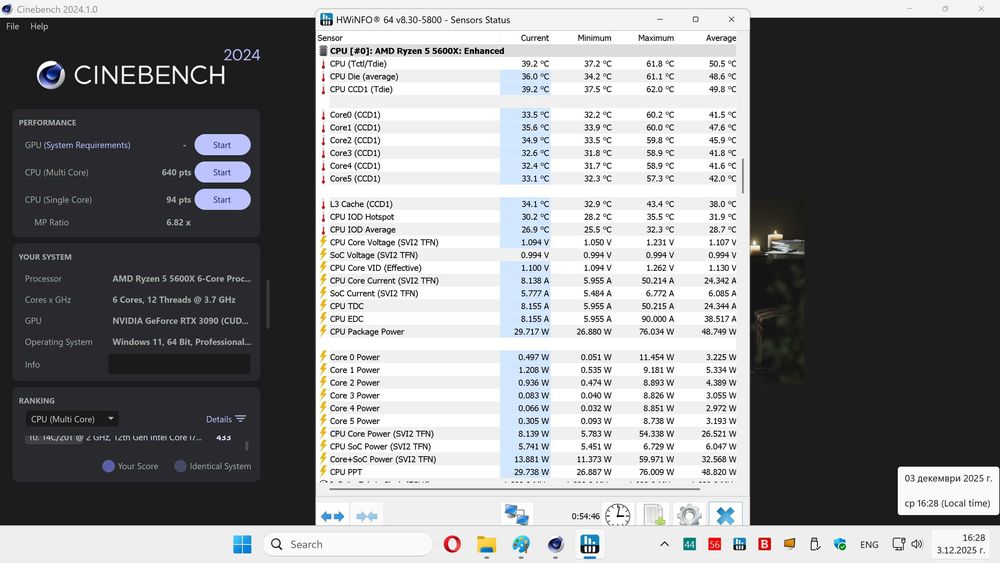Start logging with the HWiNFO log file icon

pyautogui.click(x=654, y=515)
